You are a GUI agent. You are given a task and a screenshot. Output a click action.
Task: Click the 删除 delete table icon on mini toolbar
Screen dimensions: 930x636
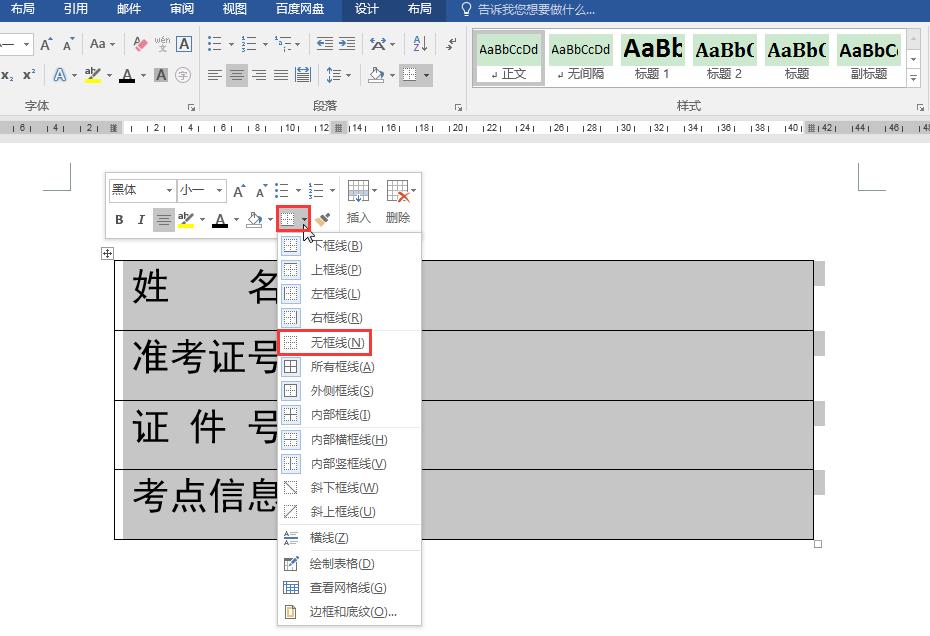pyautogui.click(x=398, y=196)
